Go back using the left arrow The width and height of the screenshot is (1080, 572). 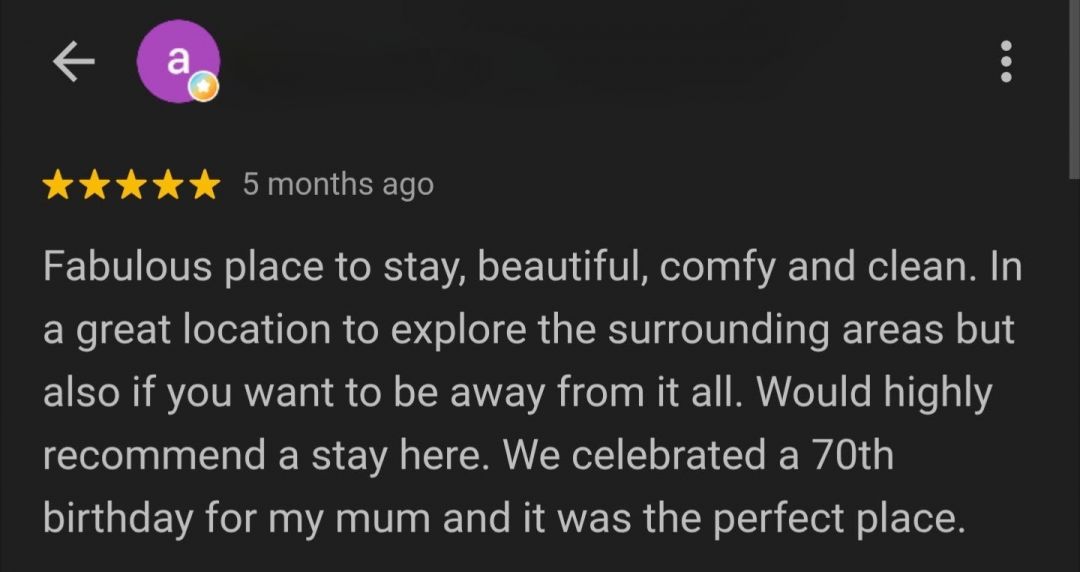(73, 61)
